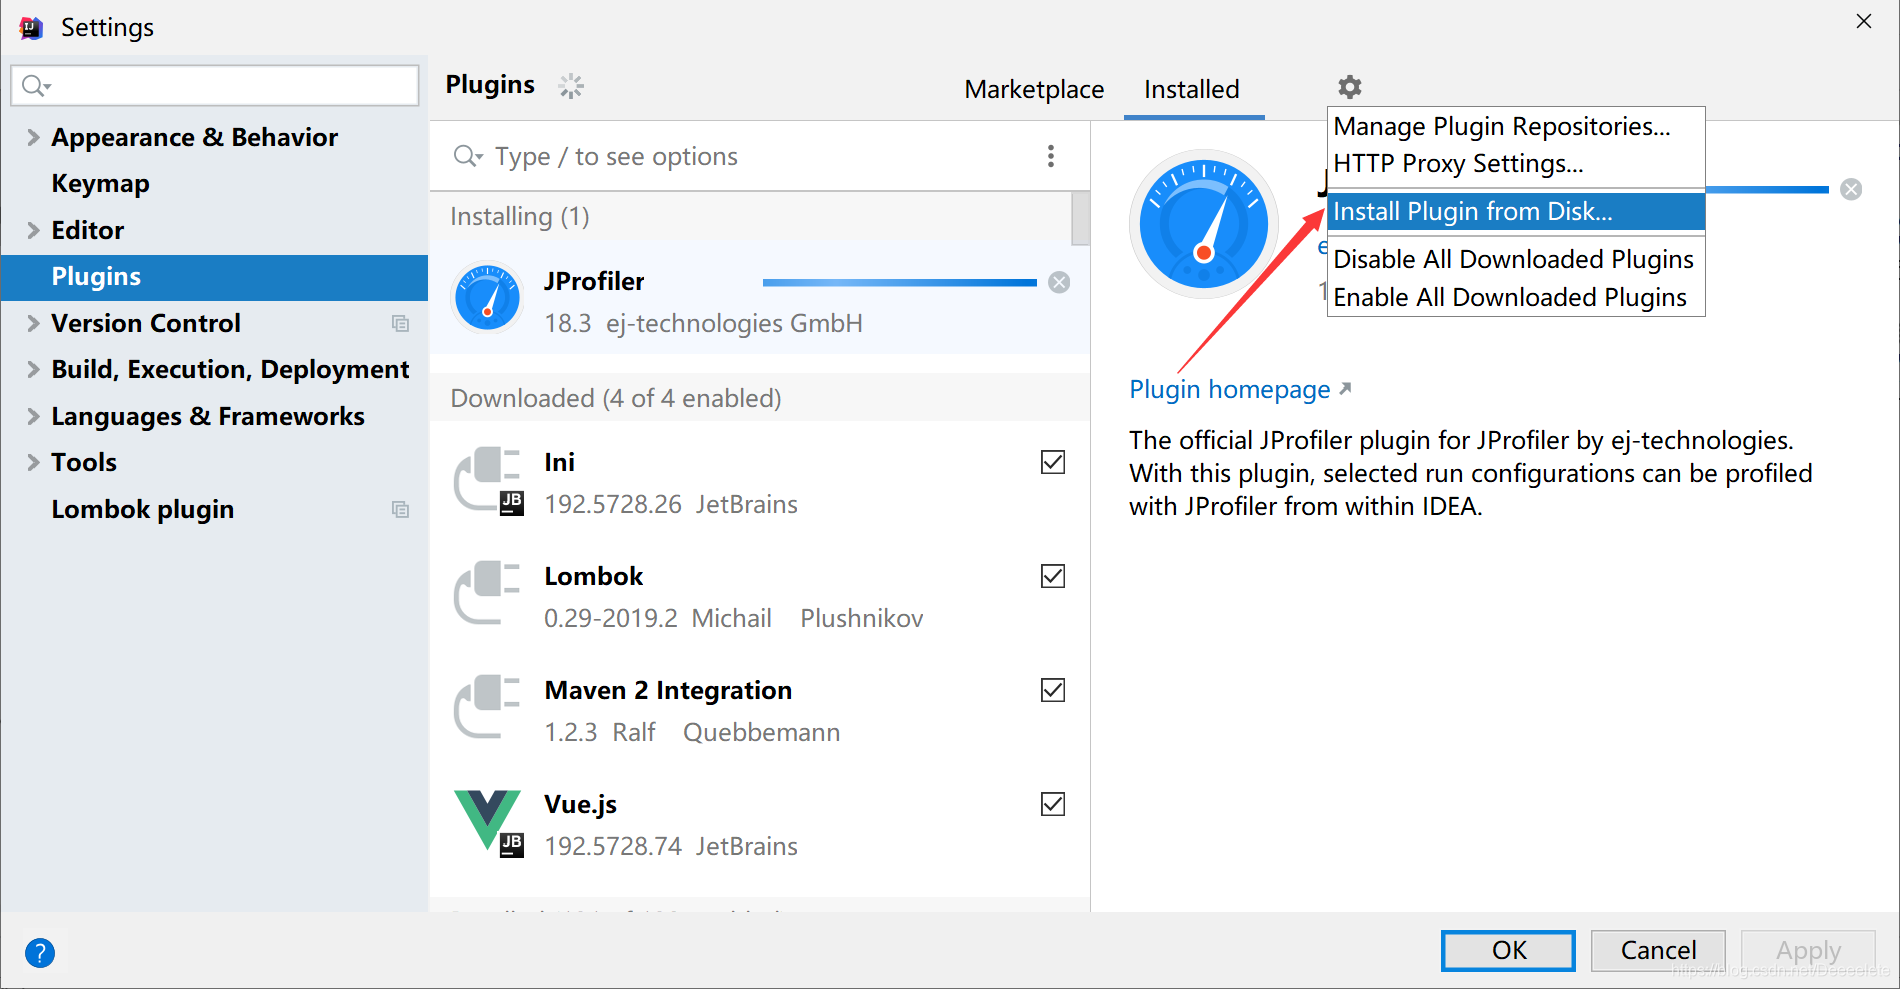Click the plugin list vertical scrollbar
This screenshot has height=989, width=1900.
tap(1080, 218)
